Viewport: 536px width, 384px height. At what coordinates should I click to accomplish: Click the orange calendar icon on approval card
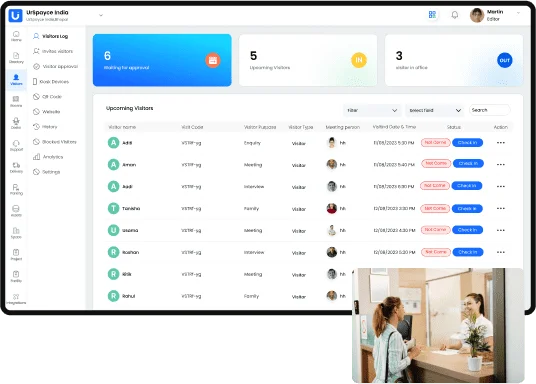click(x=213, y=60)
